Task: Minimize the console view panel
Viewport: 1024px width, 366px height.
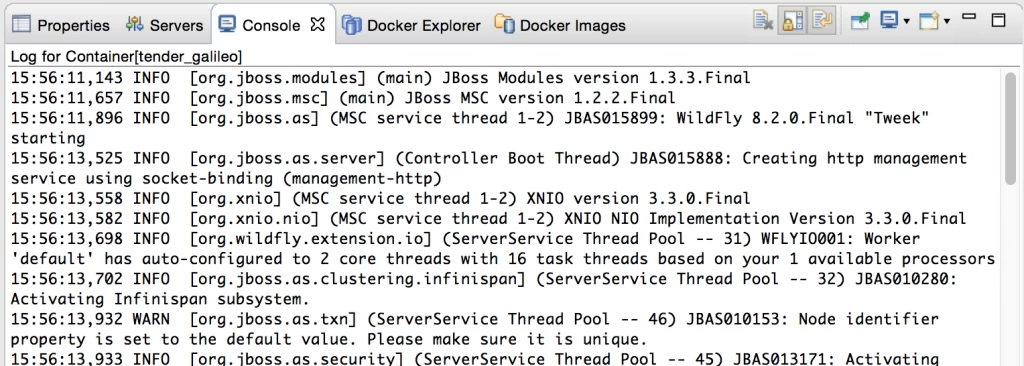Action: [969, 16]
